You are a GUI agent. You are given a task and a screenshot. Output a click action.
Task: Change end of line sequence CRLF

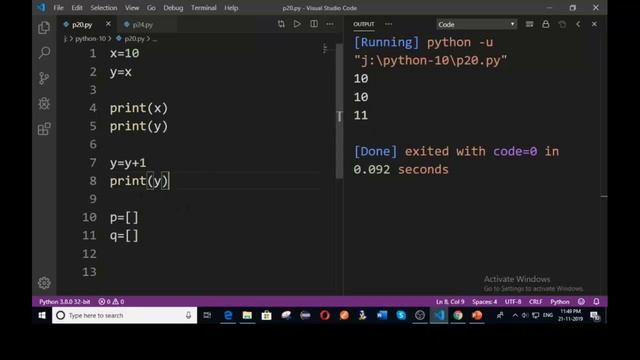536,302
